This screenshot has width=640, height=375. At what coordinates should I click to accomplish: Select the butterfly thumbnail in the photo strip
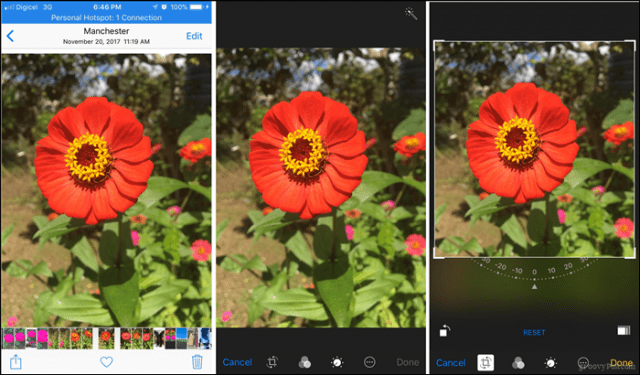[x=159, y=338]
